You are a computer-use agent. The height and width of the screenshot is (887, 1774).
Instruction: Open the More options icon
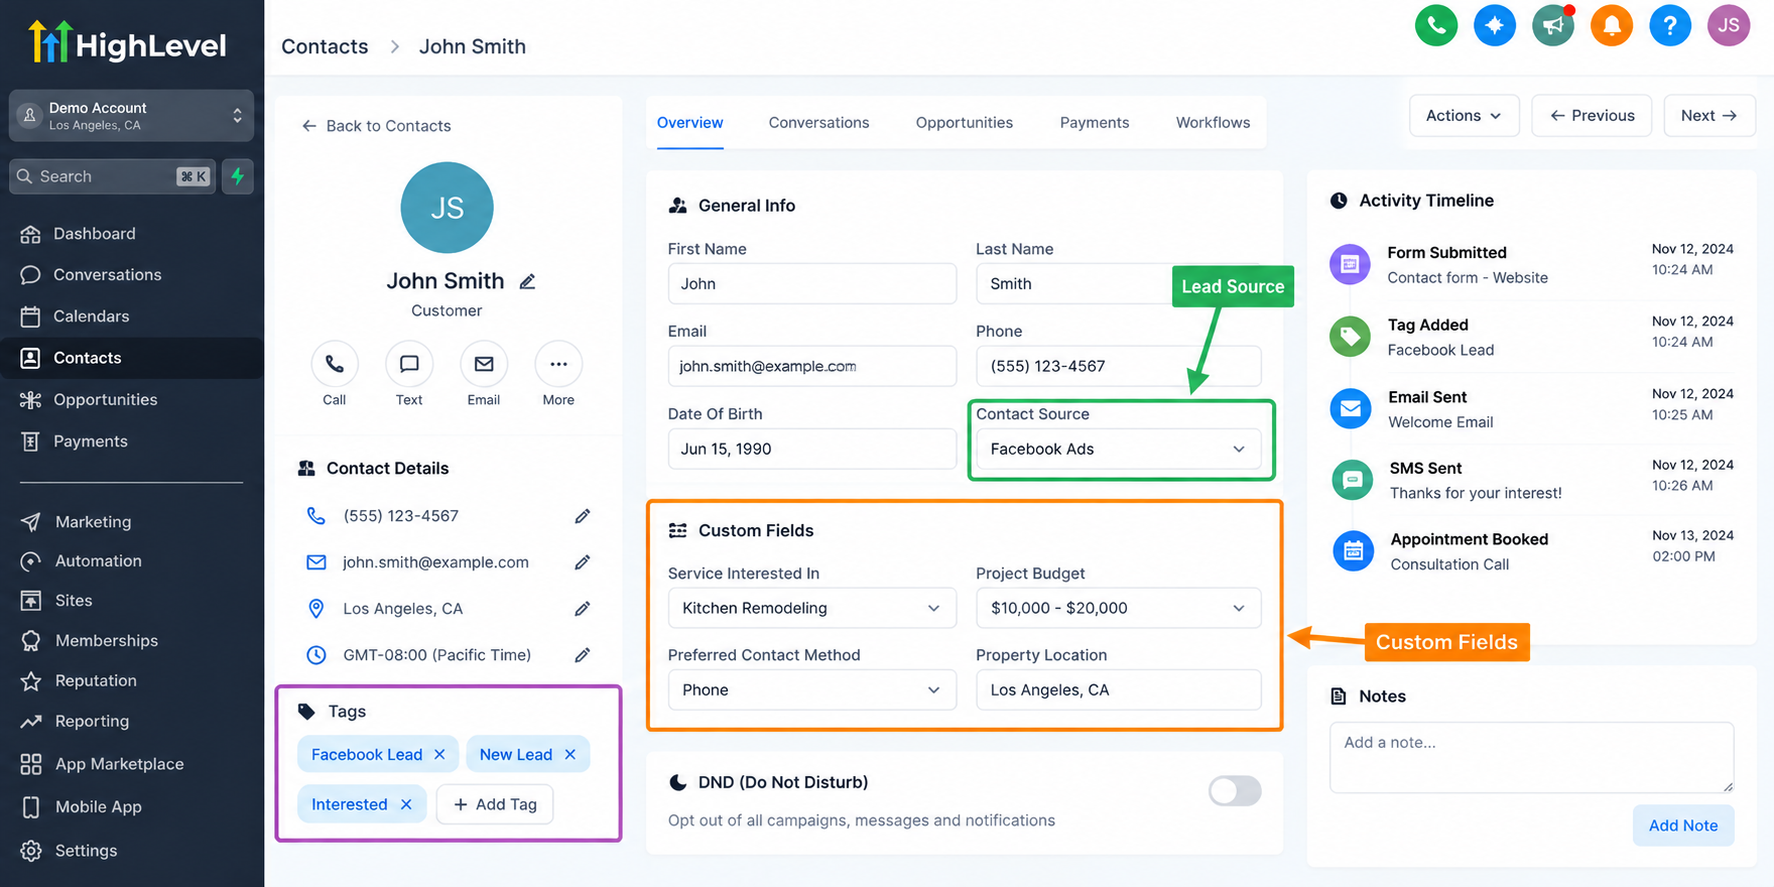pos(558,365)
